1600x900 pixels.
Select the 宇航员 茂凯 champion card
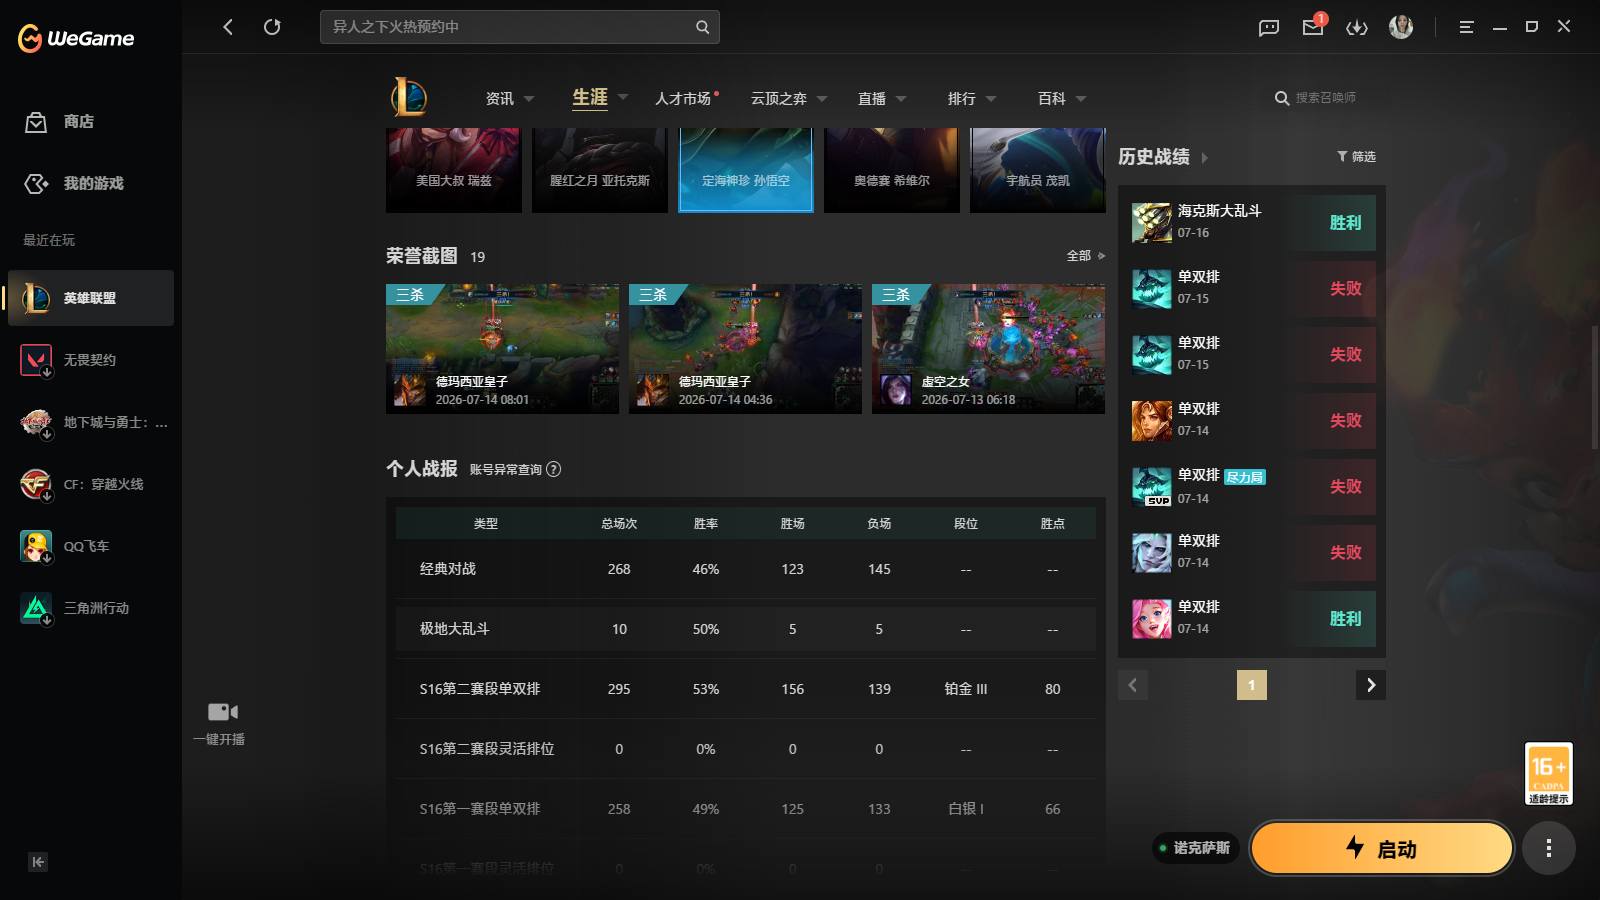click(x=1038, y=170)
